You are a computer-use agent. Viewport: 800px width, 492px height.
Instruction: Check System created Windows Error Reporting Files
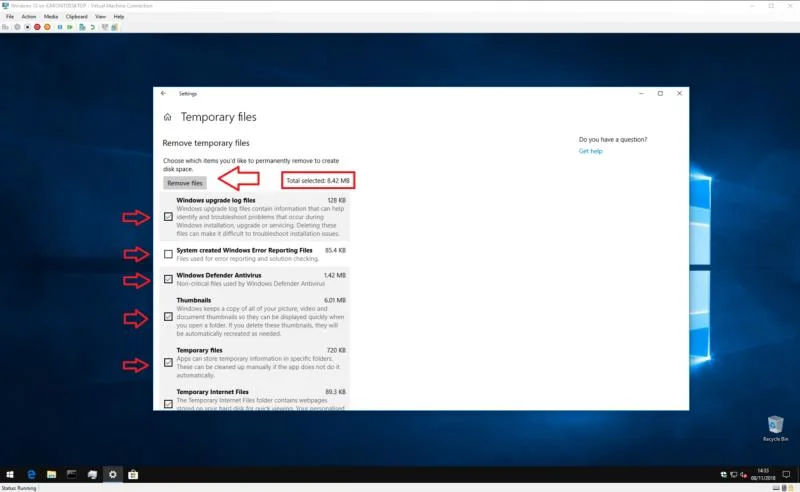(x=168, y=254)
